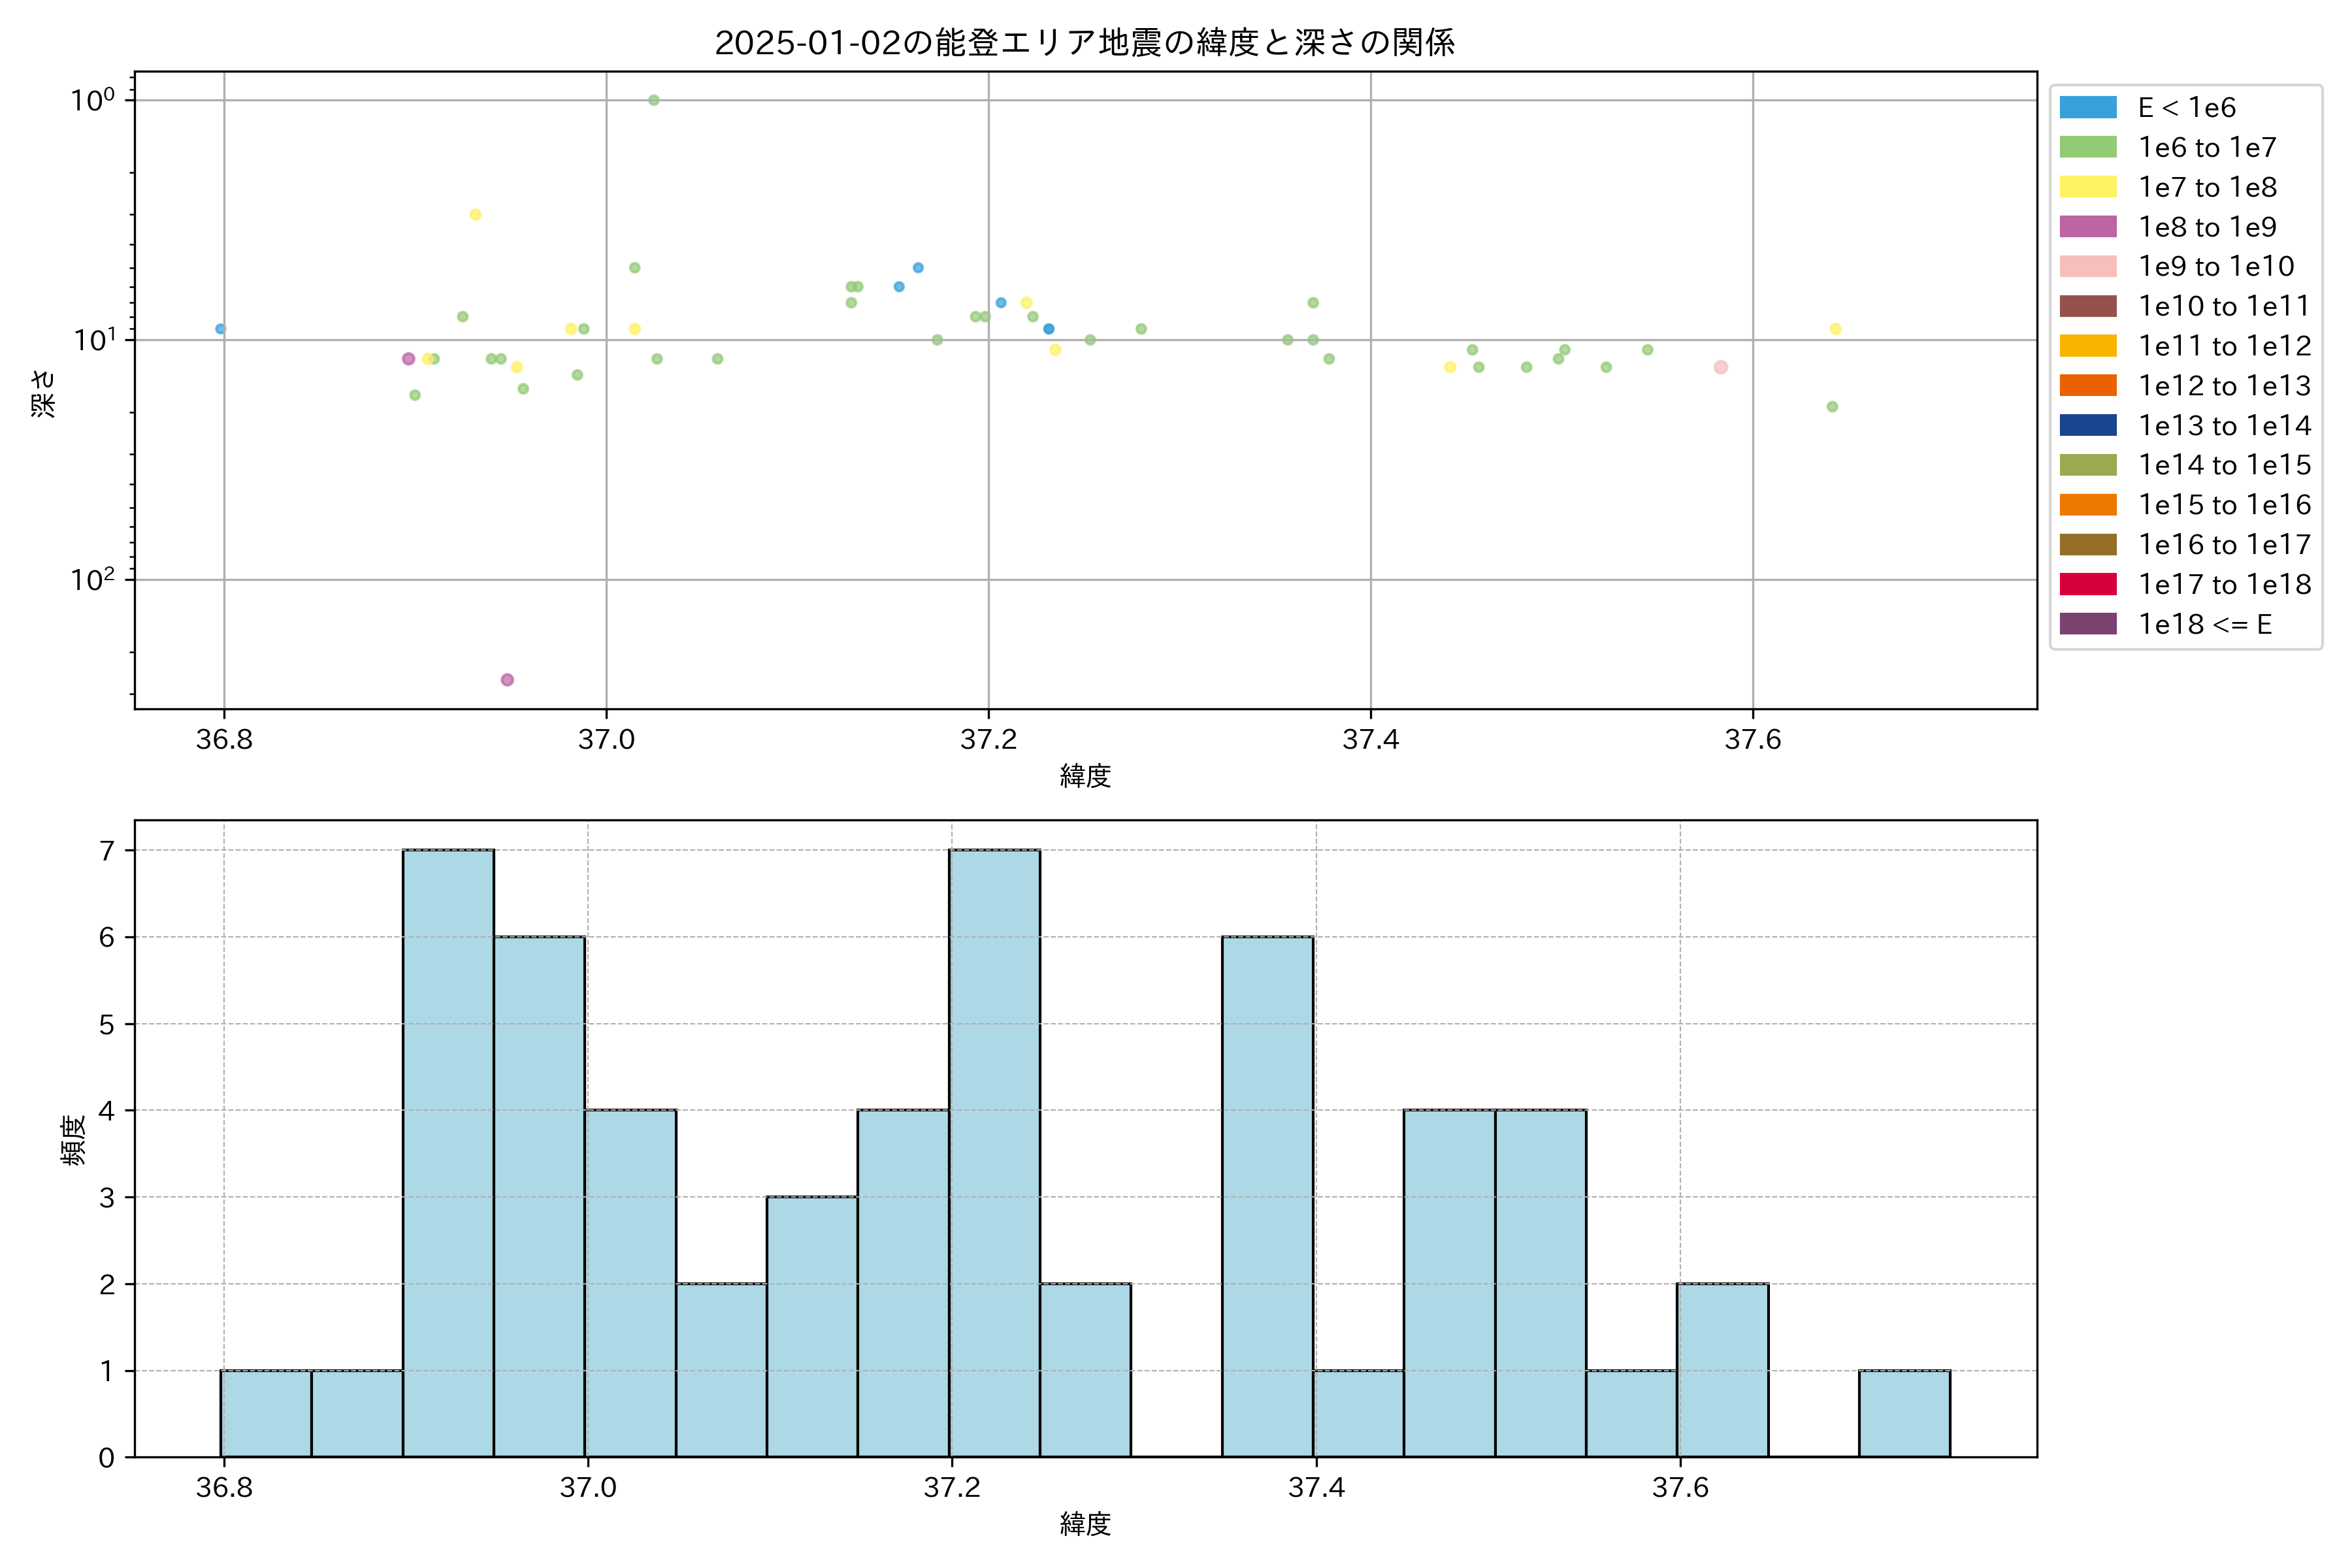The image size is (2352, 1568).
Task: Click the 頻度 y-axis label of histogram
Action: [x=73, y=1140]
